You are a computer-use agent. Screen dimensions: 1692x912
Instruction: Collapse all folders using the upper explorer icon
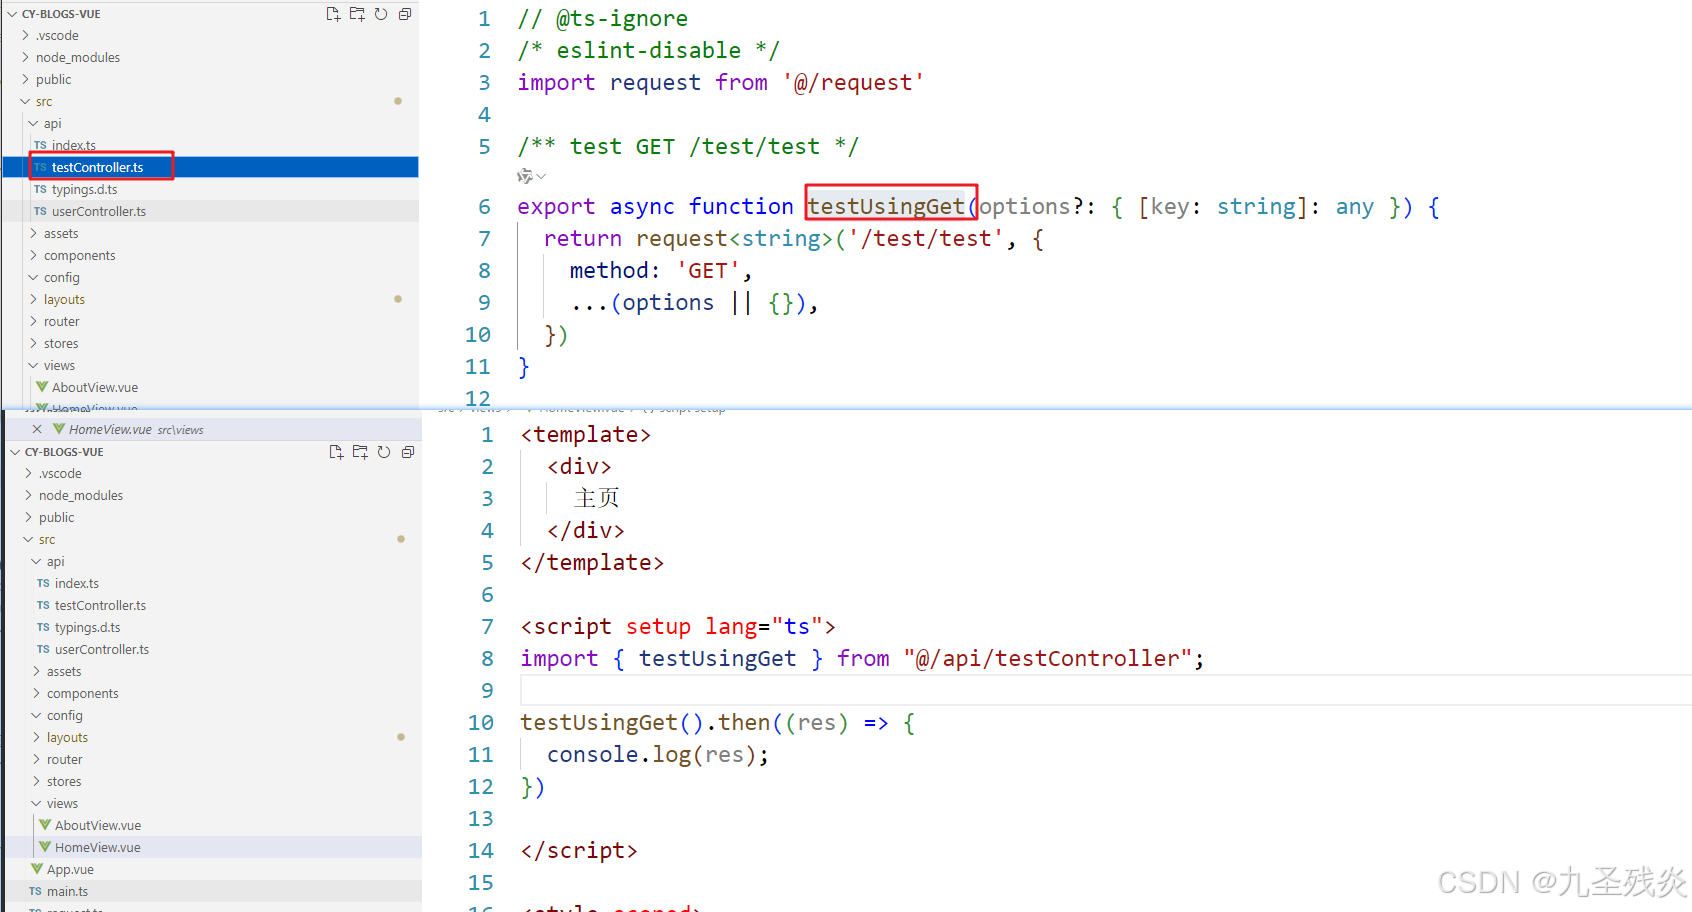point(405,14)
